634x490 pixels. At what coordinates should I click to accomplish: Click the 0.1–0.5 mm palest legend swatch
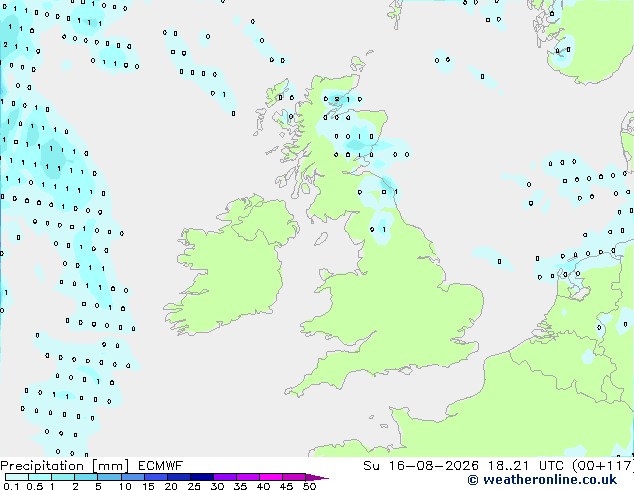(x=17, y=477)
